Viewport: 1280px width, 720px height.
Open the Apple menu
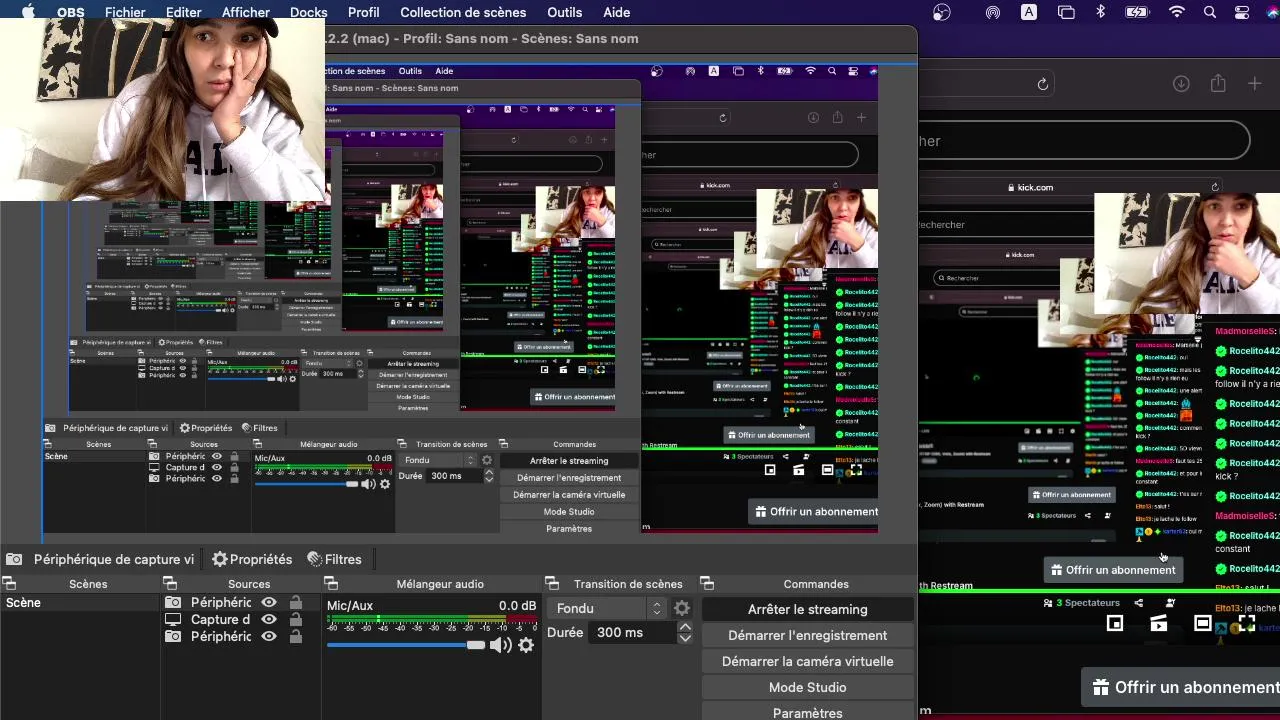(x=28, y=12)
